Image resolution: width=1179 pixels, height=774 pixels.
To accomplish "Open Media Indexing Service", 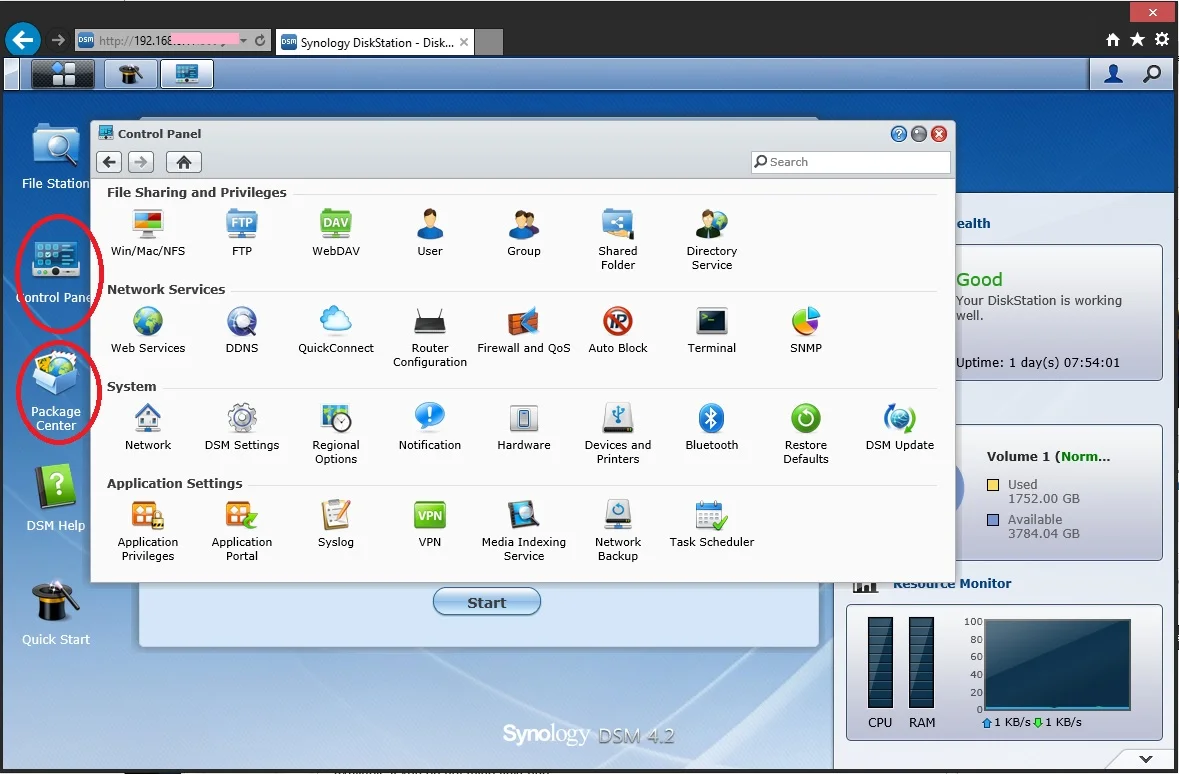I will [523, 530].
